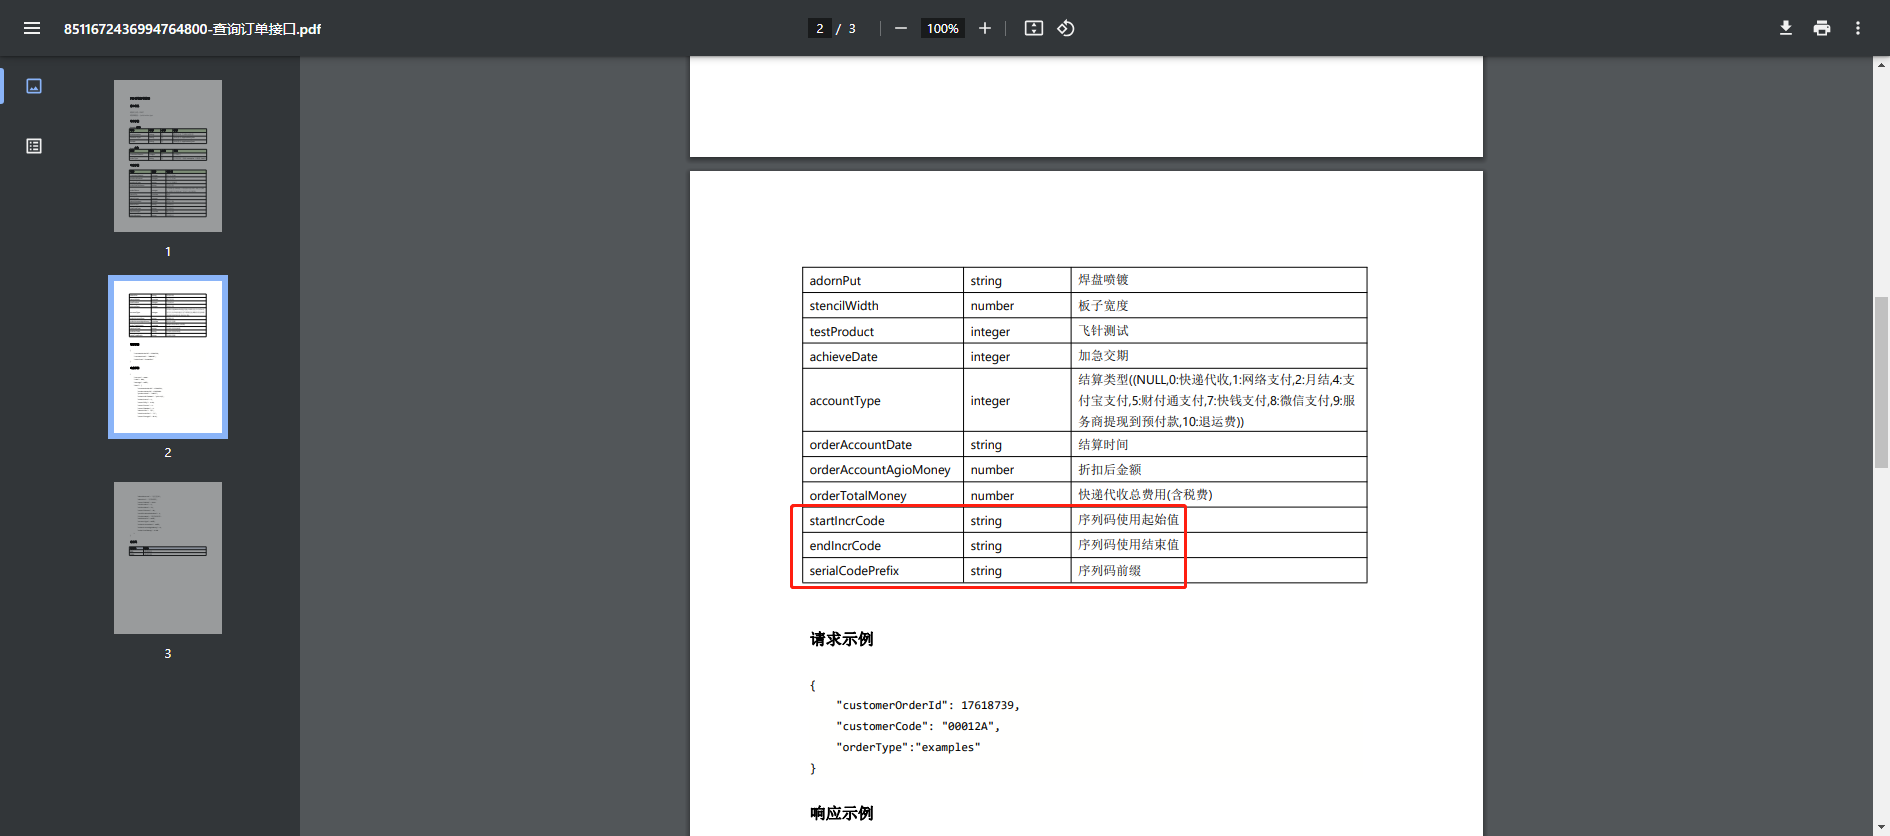Download the PDF file
1890x836 pixels.
point(1785,28)
